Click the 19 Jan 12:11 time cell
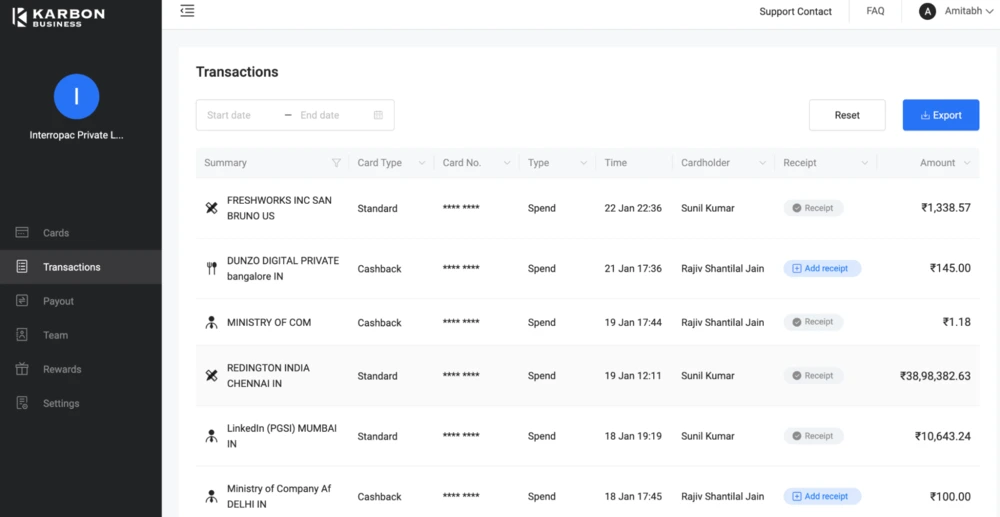1000x517 pixels. coord(633,375)
